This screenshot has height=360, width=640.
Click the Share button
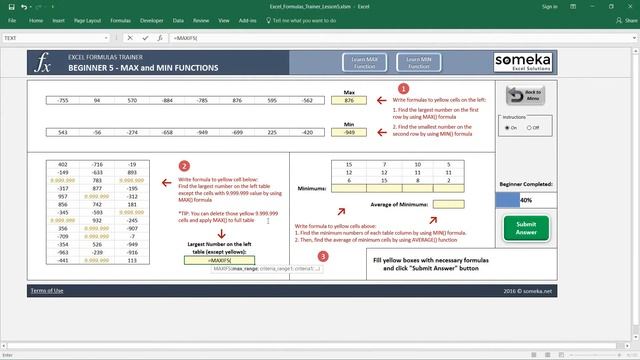tap(627, 20)
